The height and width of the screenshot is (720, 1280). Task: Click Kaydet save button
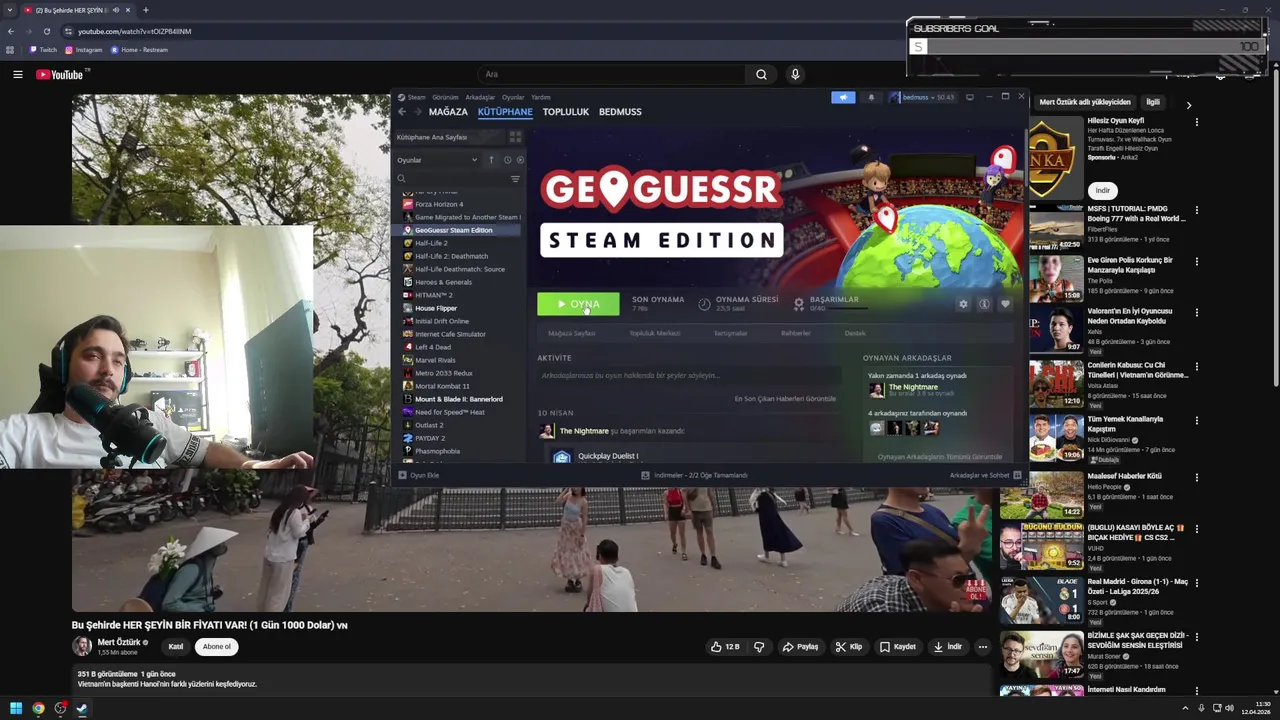pyautogui.click(x=897, y=647)
